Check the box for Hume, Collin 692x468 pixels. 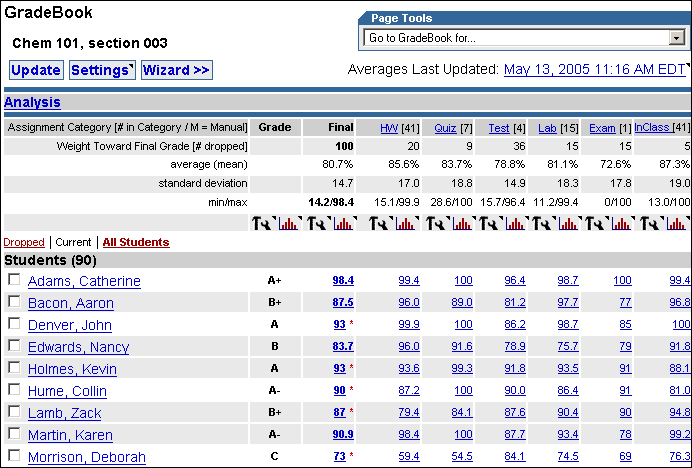14,389
